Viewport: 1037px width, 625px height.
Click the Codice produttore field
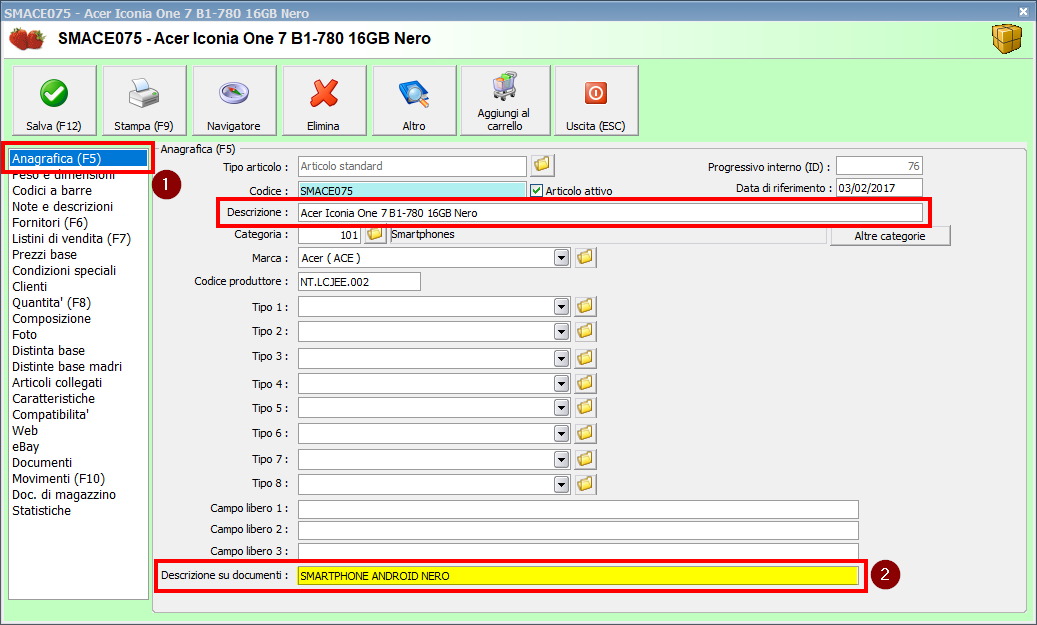359,282
